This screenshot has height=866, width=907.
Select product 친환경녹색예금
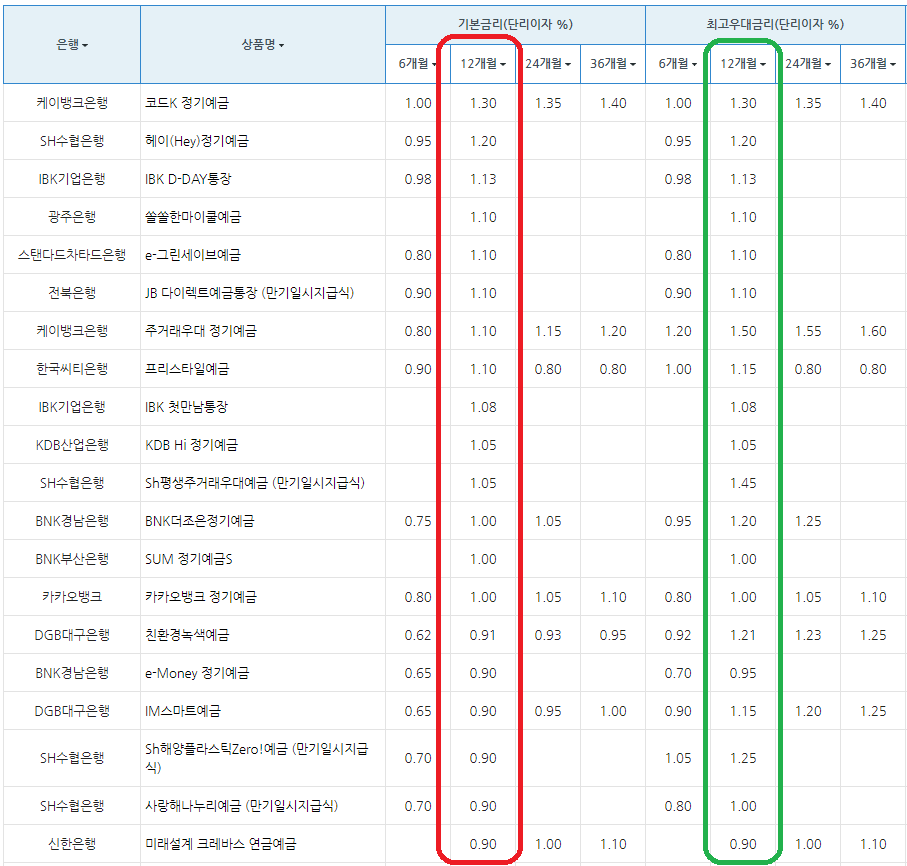click(x=187, y=635)
